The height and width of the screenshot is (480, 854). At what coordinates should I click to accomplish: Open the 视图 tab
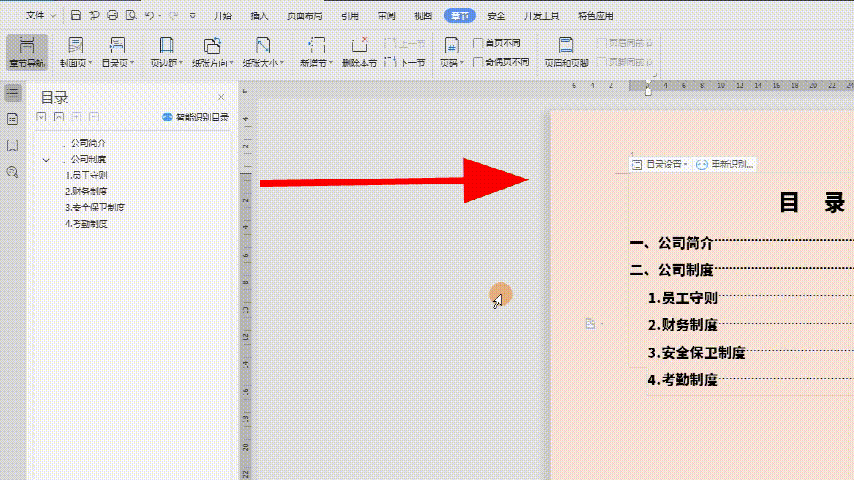pos(423,16)
